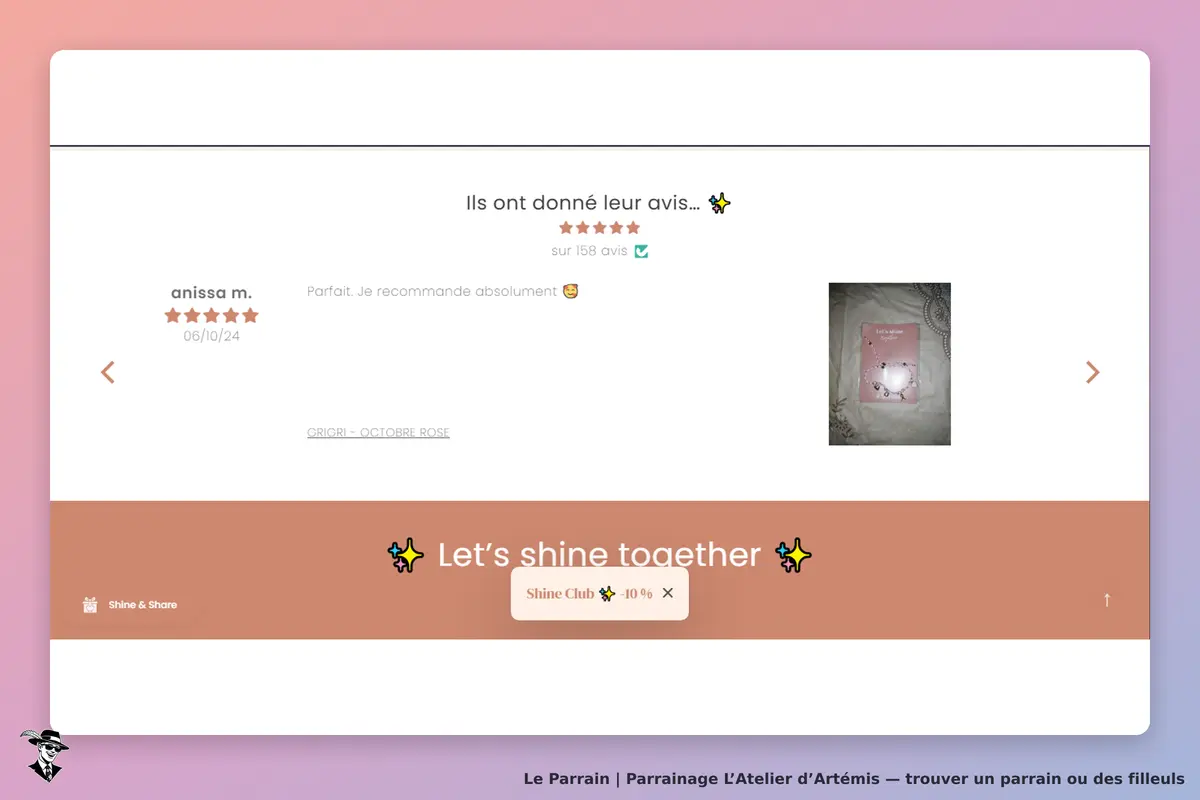Click the back-to-top arrow
Screen dimensions: 1200x800
tap(1107, 600)
